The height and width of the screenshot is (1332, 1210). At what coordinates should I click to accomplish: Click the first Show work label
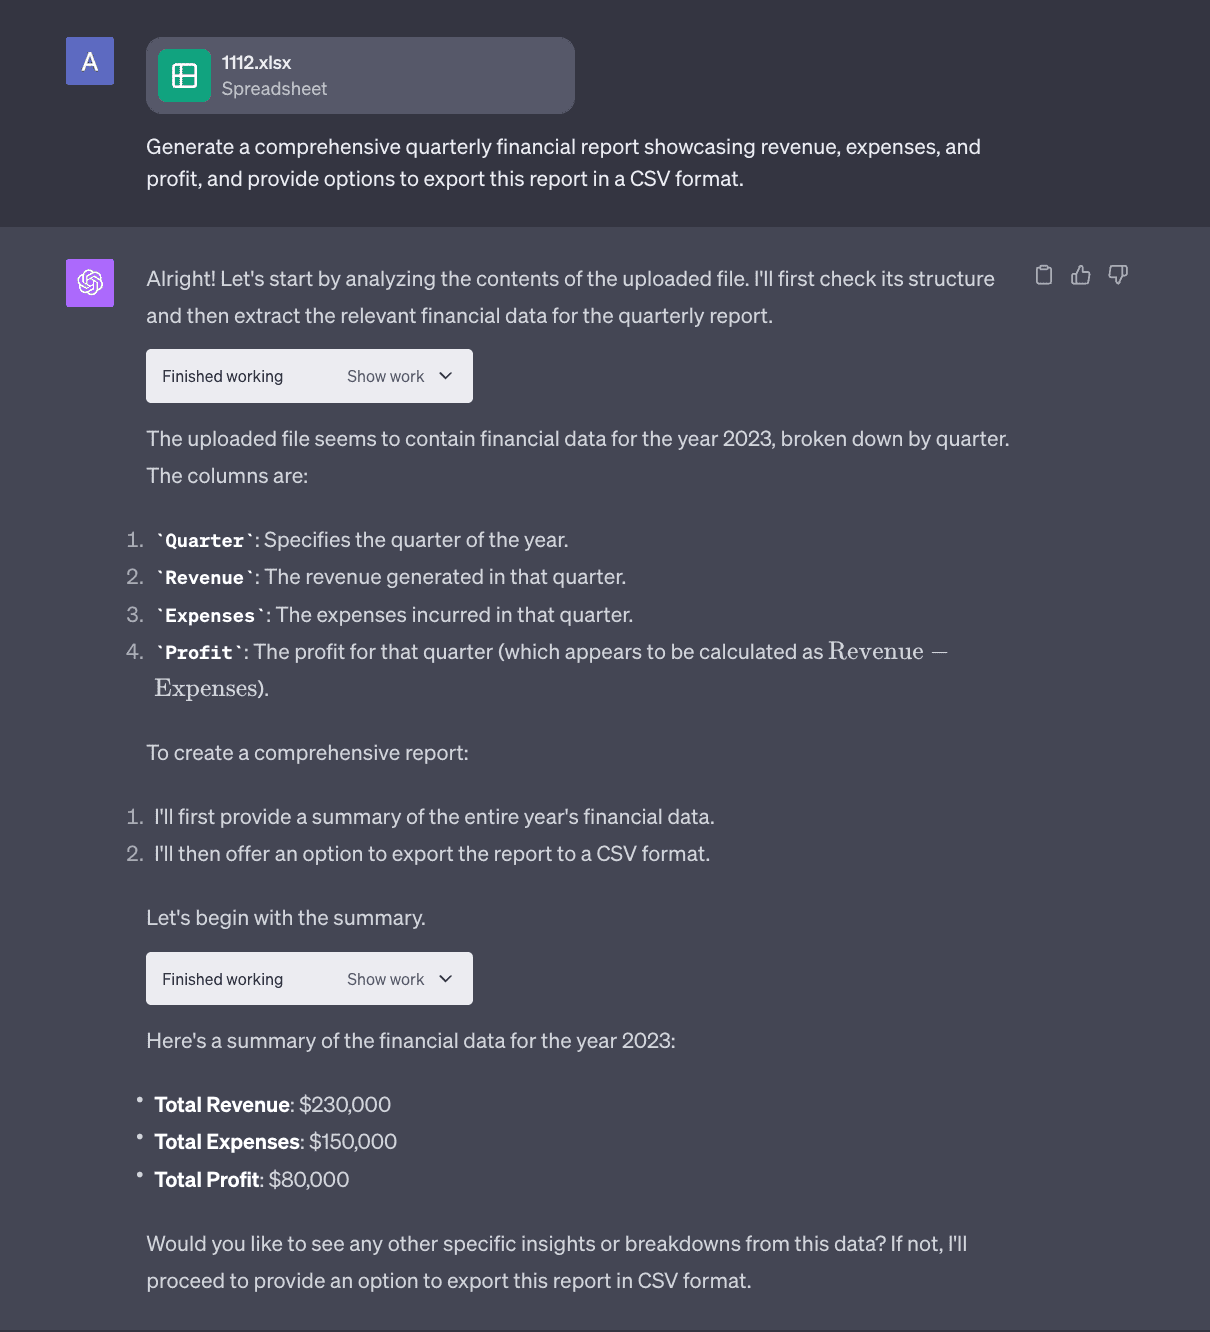[x=385, y=376]
